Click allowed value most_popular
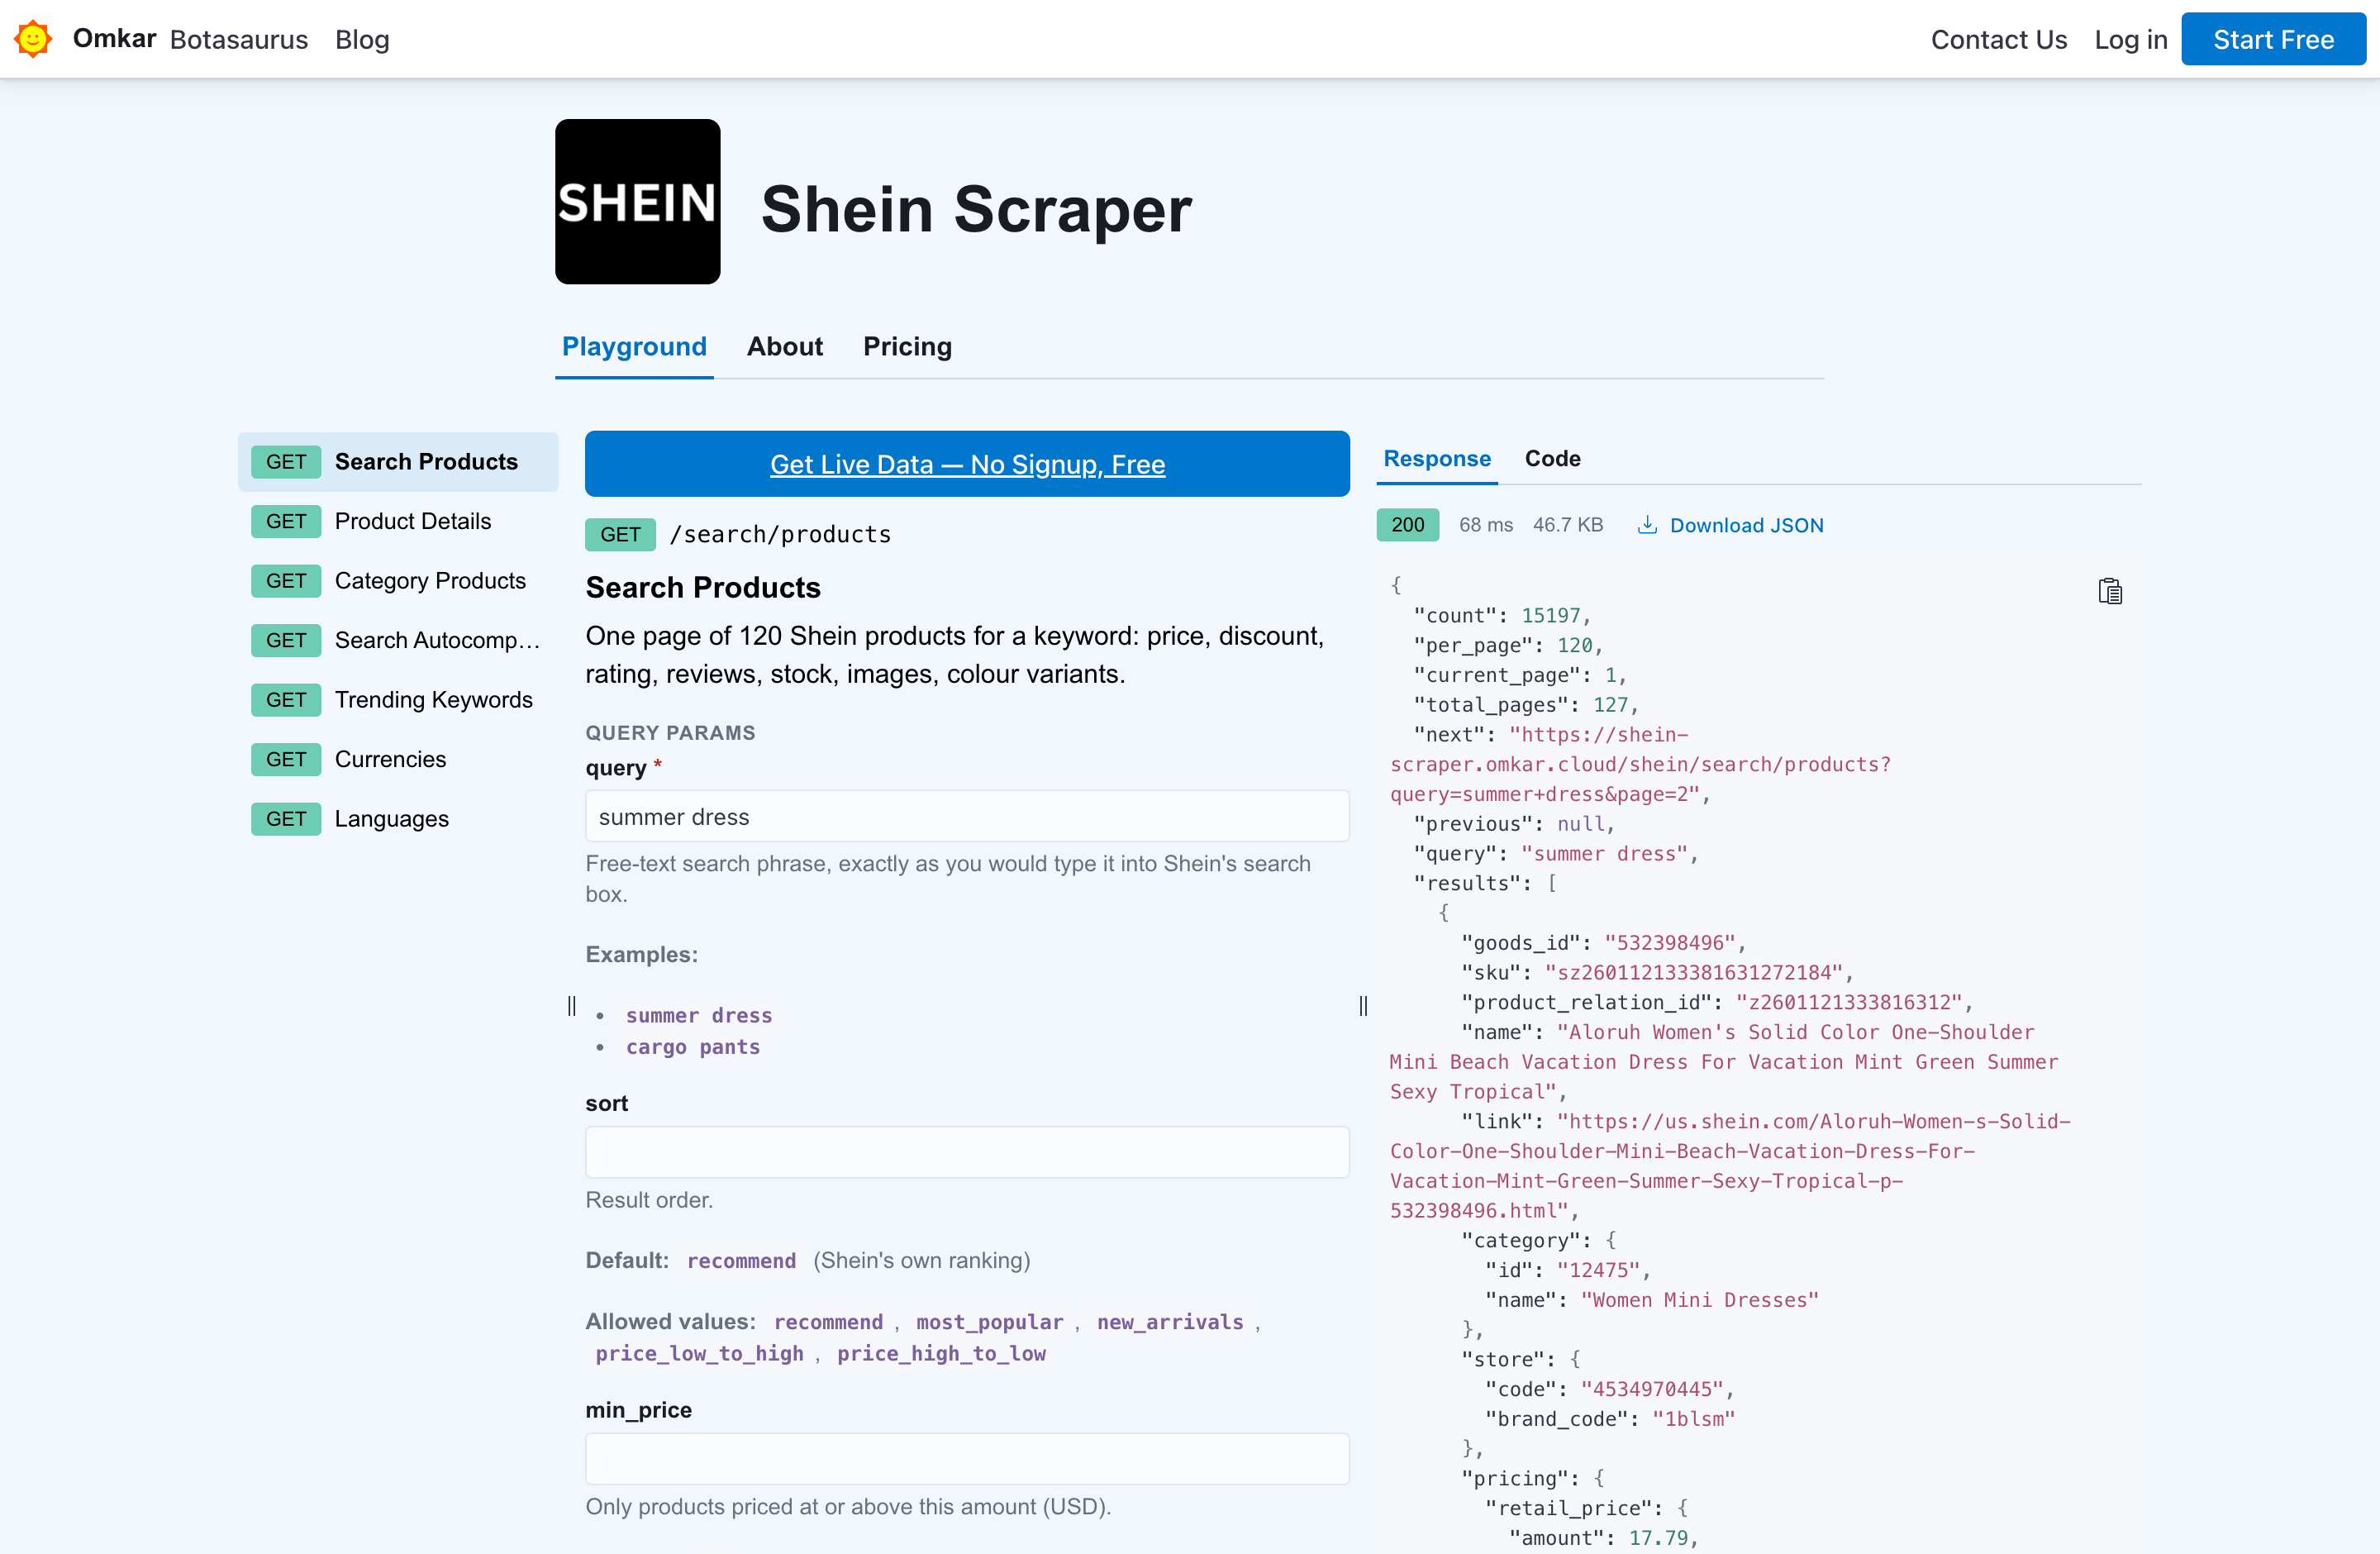 point(990,1322)
